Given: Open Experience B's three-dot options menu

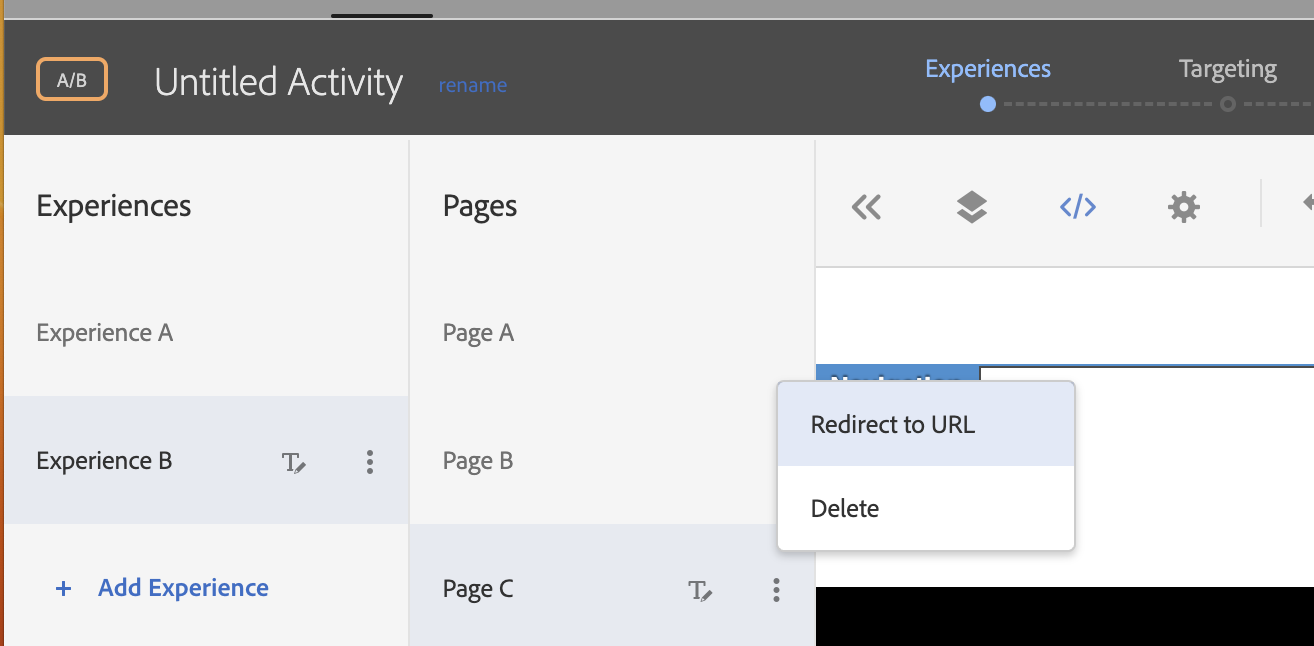Looking at the screenshot, I should 370,462.
